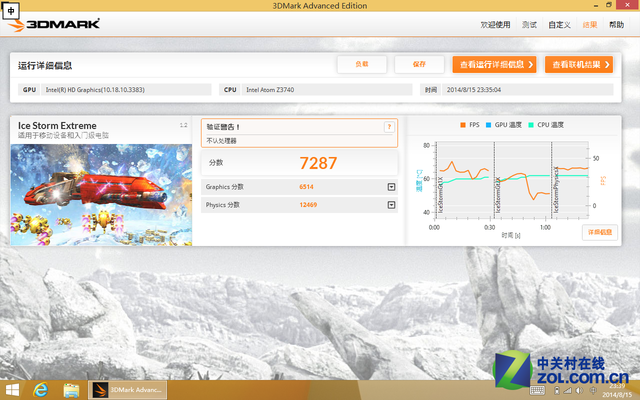Click the GPU 温度 blue legend swatch
640x400 pixels.
(x=488, y=125)
